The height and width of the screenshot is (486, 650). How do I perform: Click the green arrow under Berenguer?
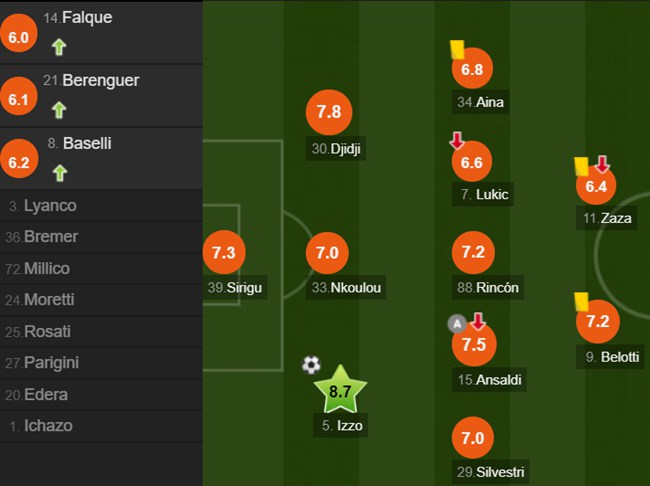coord(59,108)
